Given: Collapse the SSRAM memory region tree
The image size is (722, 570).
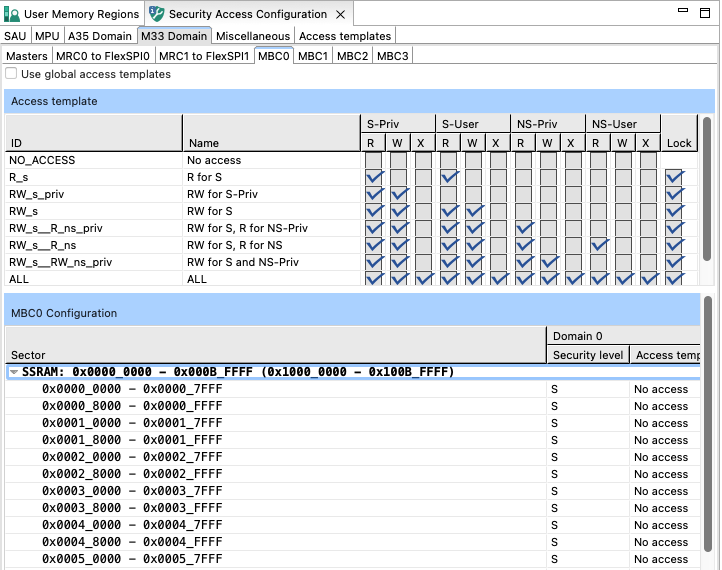Looking at the screenshot, I should [14, 372].
